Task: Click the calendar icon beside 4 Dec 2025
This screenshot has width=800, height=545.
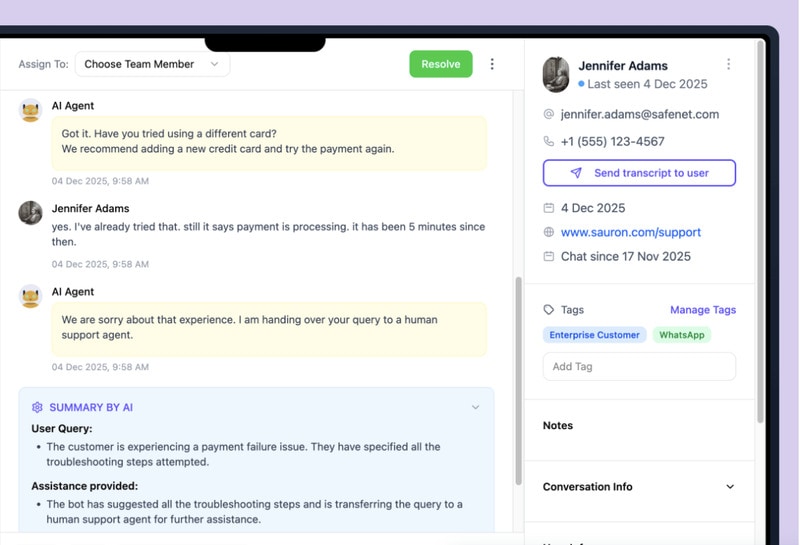Action: point(548,208)
